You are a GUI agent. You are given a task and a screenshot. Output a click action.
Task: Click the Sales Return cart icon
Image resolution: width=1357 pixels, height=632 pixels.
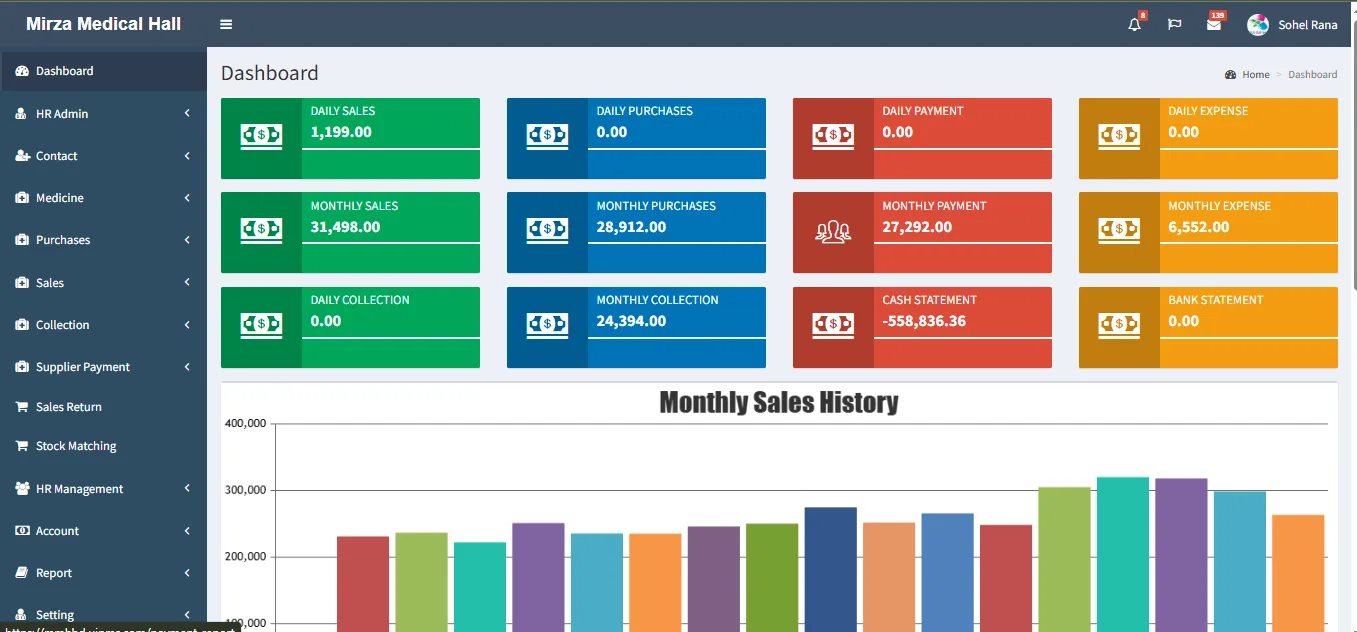(22, 407)
